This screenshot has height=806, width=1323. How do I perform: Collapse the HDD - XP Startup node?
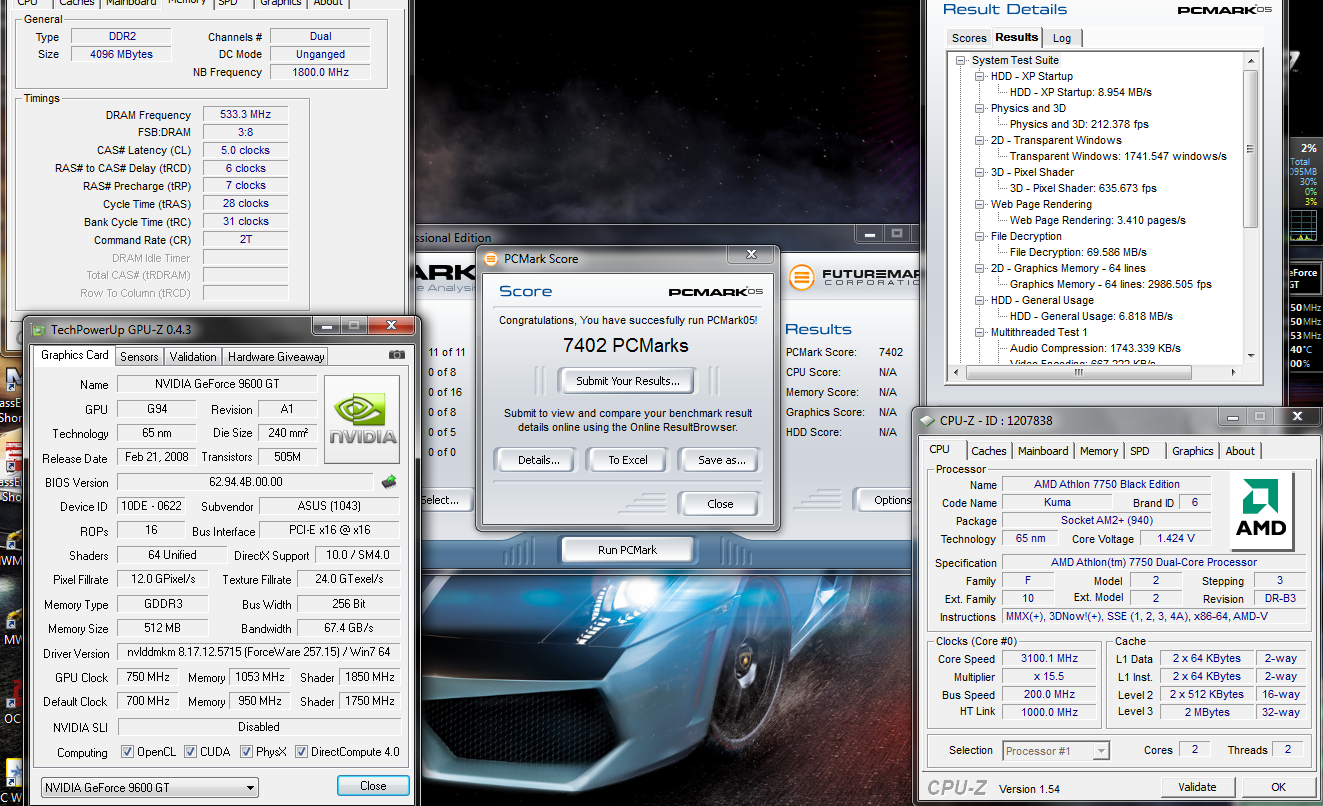(x=980, y=76)
